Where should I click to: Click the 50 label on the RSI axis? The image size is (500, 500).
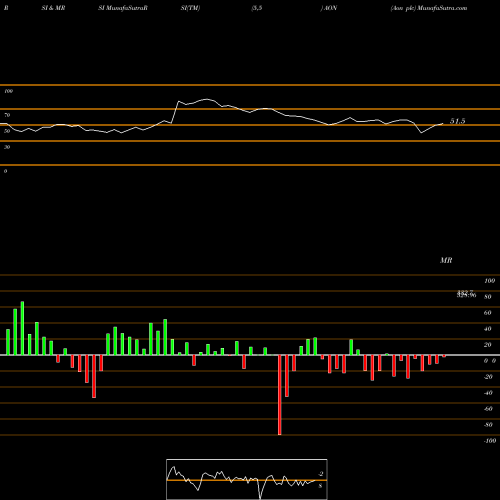(x=7, y=131)
